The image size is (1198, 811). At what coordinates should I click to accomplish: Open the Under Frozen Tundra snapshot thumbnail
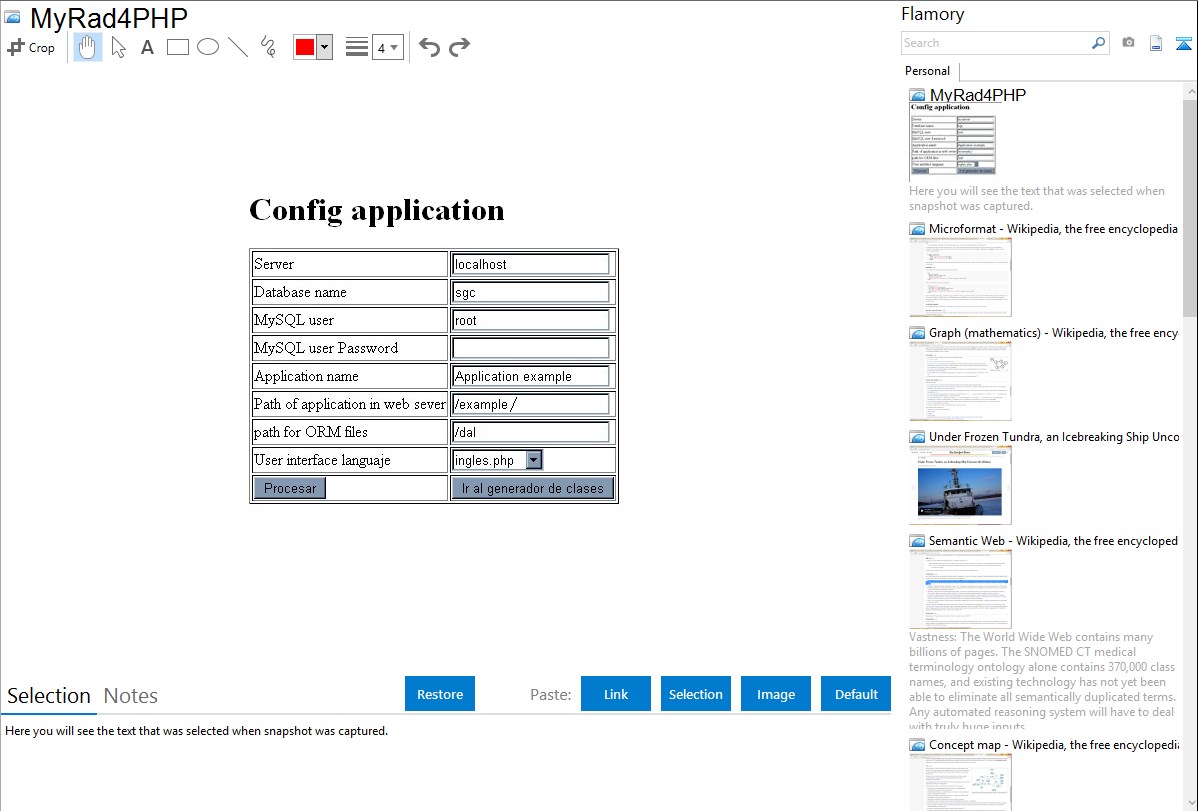point(960,485)
